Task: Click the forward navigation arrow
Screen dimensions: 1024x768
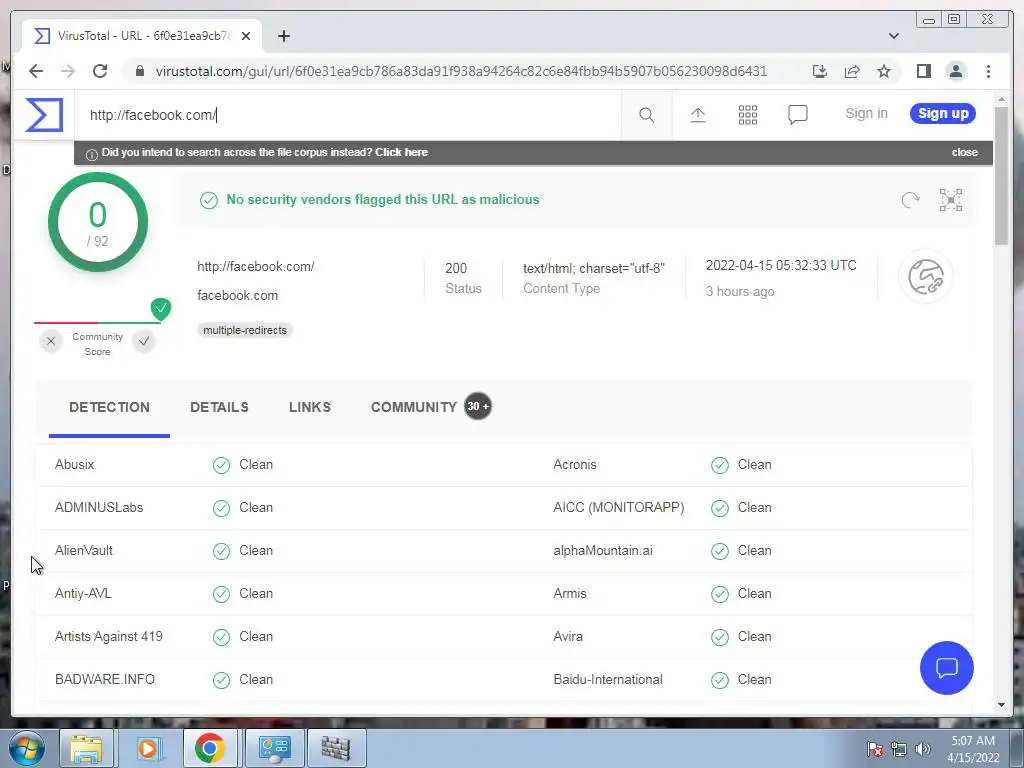Action: pyautogui.click(x=68, y=71)
